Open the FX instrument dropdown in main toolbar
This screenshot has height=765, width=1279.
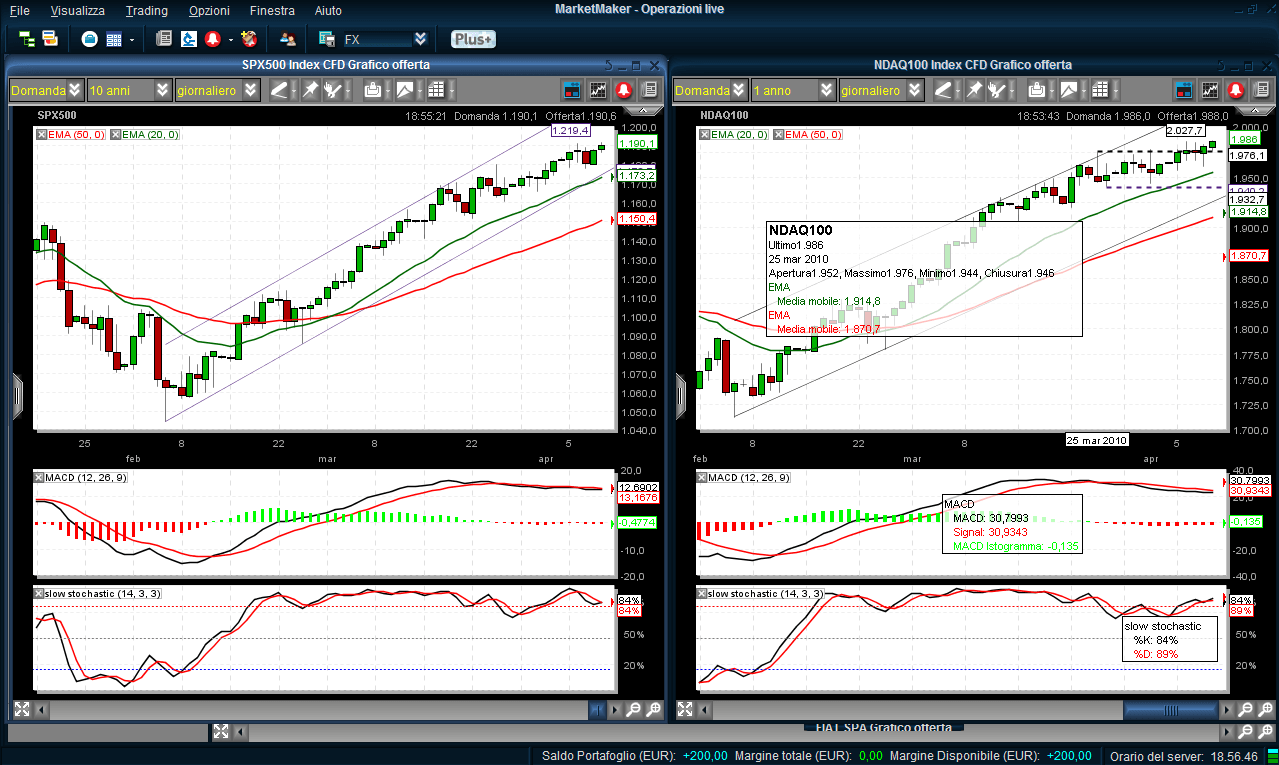tap(420, 39)
